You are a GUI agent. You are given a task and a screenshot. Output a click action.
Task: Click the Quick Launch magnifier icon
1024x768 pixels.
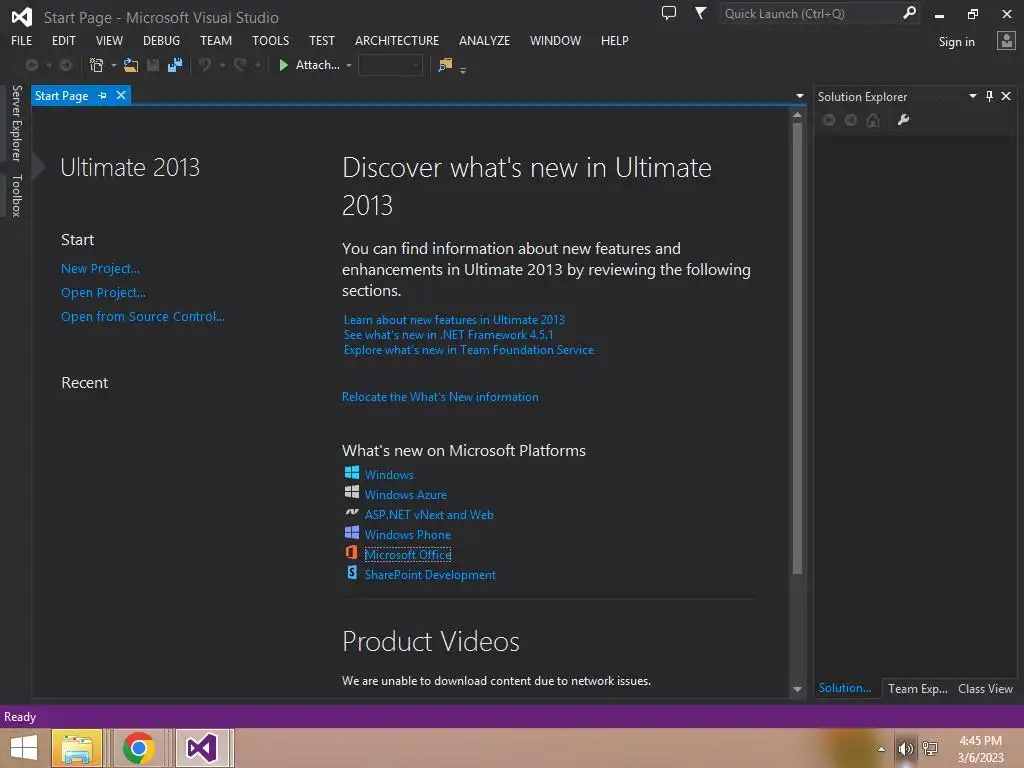click(908, 13)
